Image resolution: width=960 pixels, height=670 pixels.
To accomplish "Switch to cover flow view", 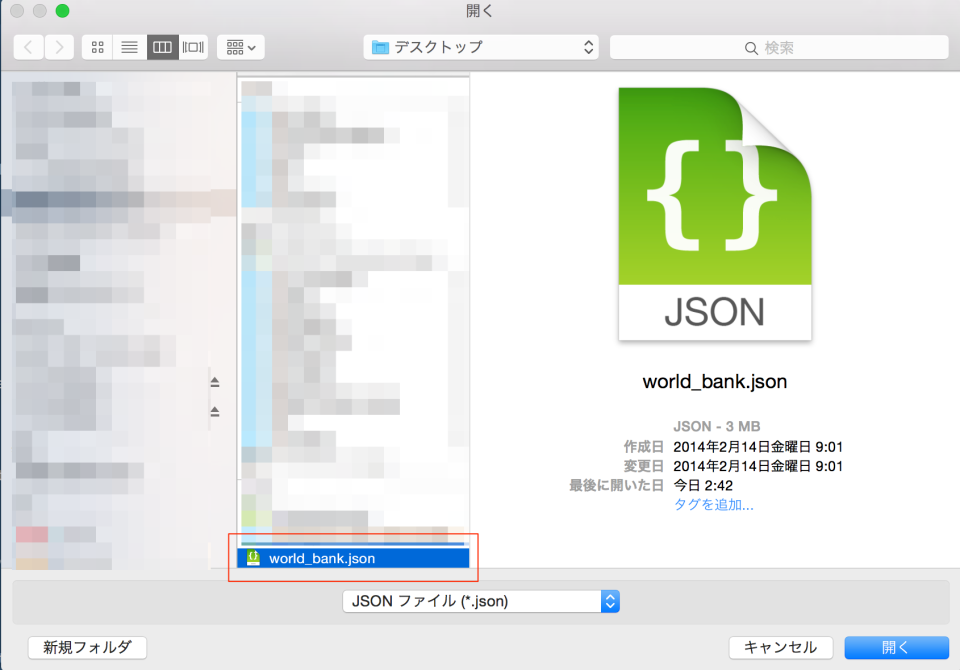I will [x=192, y=46].
